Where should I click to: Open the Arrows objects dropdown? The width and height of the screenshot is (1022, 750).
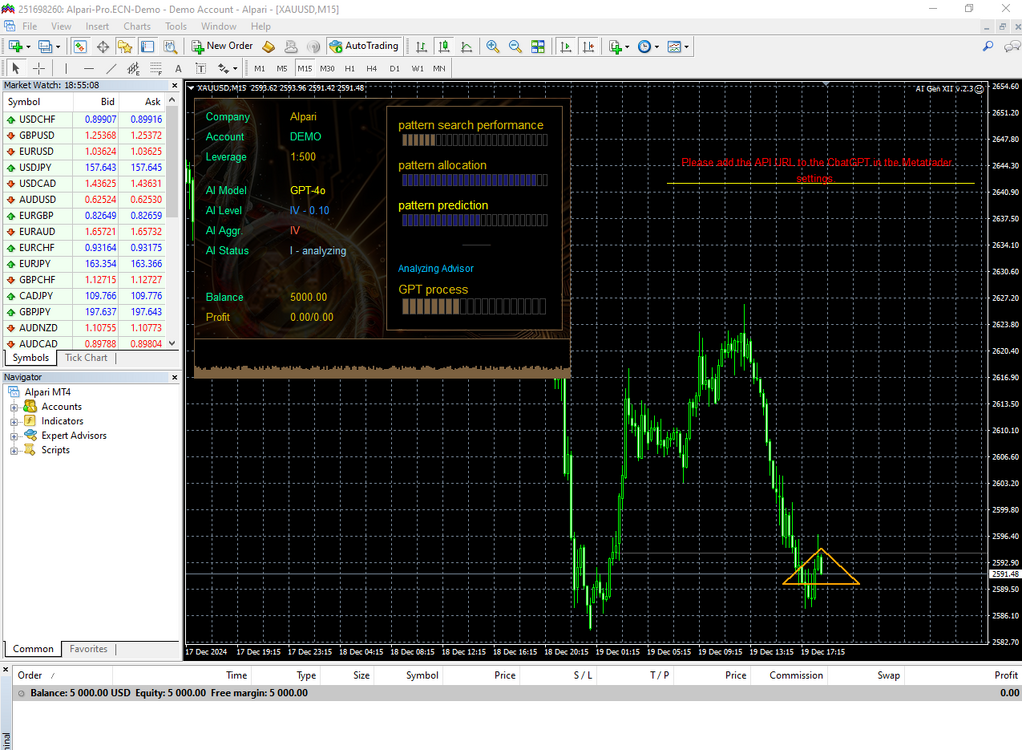pos(227,68)
